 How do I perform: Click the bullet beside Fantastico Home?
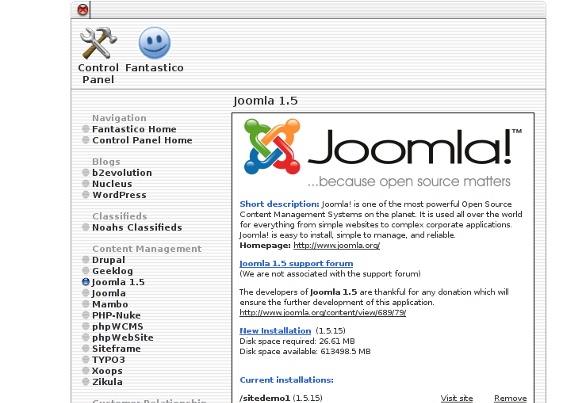86,129
